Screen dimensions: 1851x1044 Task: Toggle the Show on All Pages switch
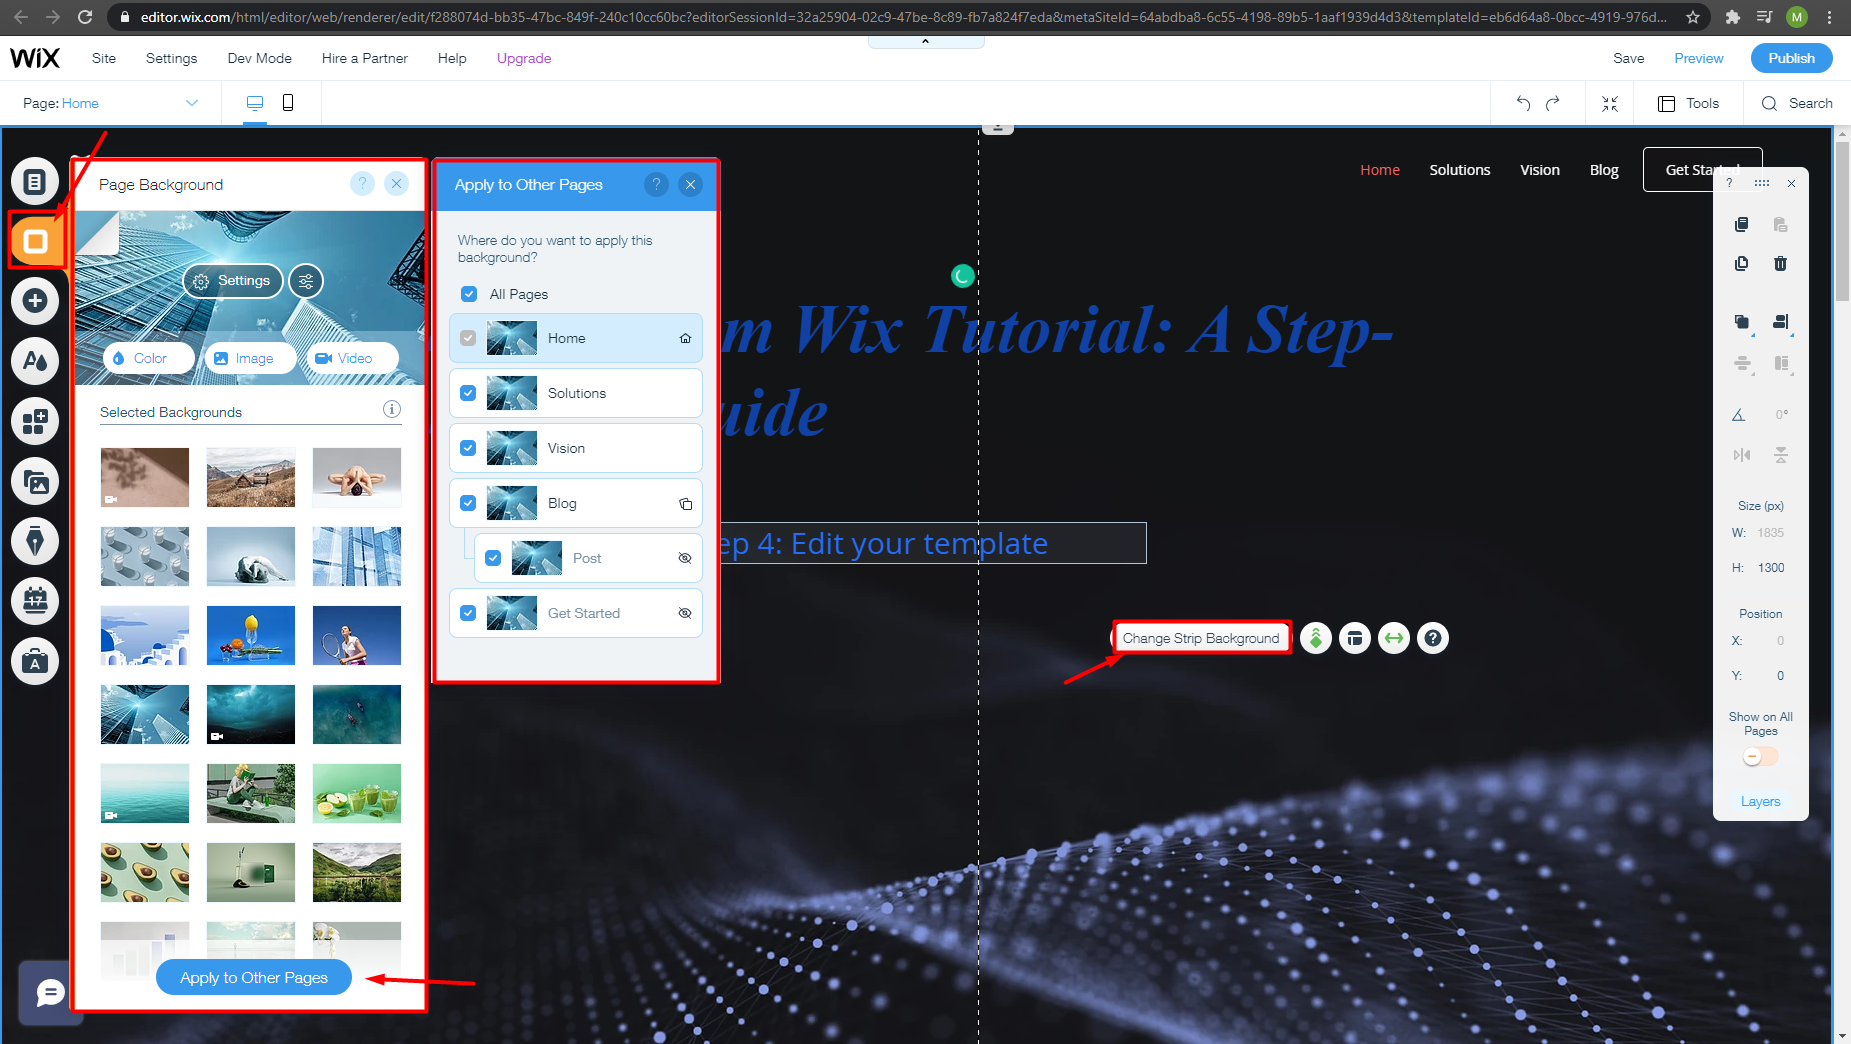(1760, 756)
